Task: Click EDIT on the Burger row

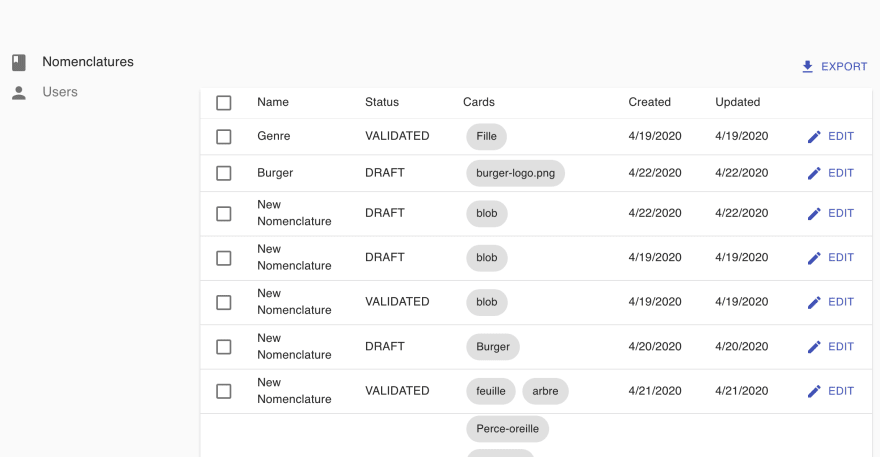Action: [831, 173]
